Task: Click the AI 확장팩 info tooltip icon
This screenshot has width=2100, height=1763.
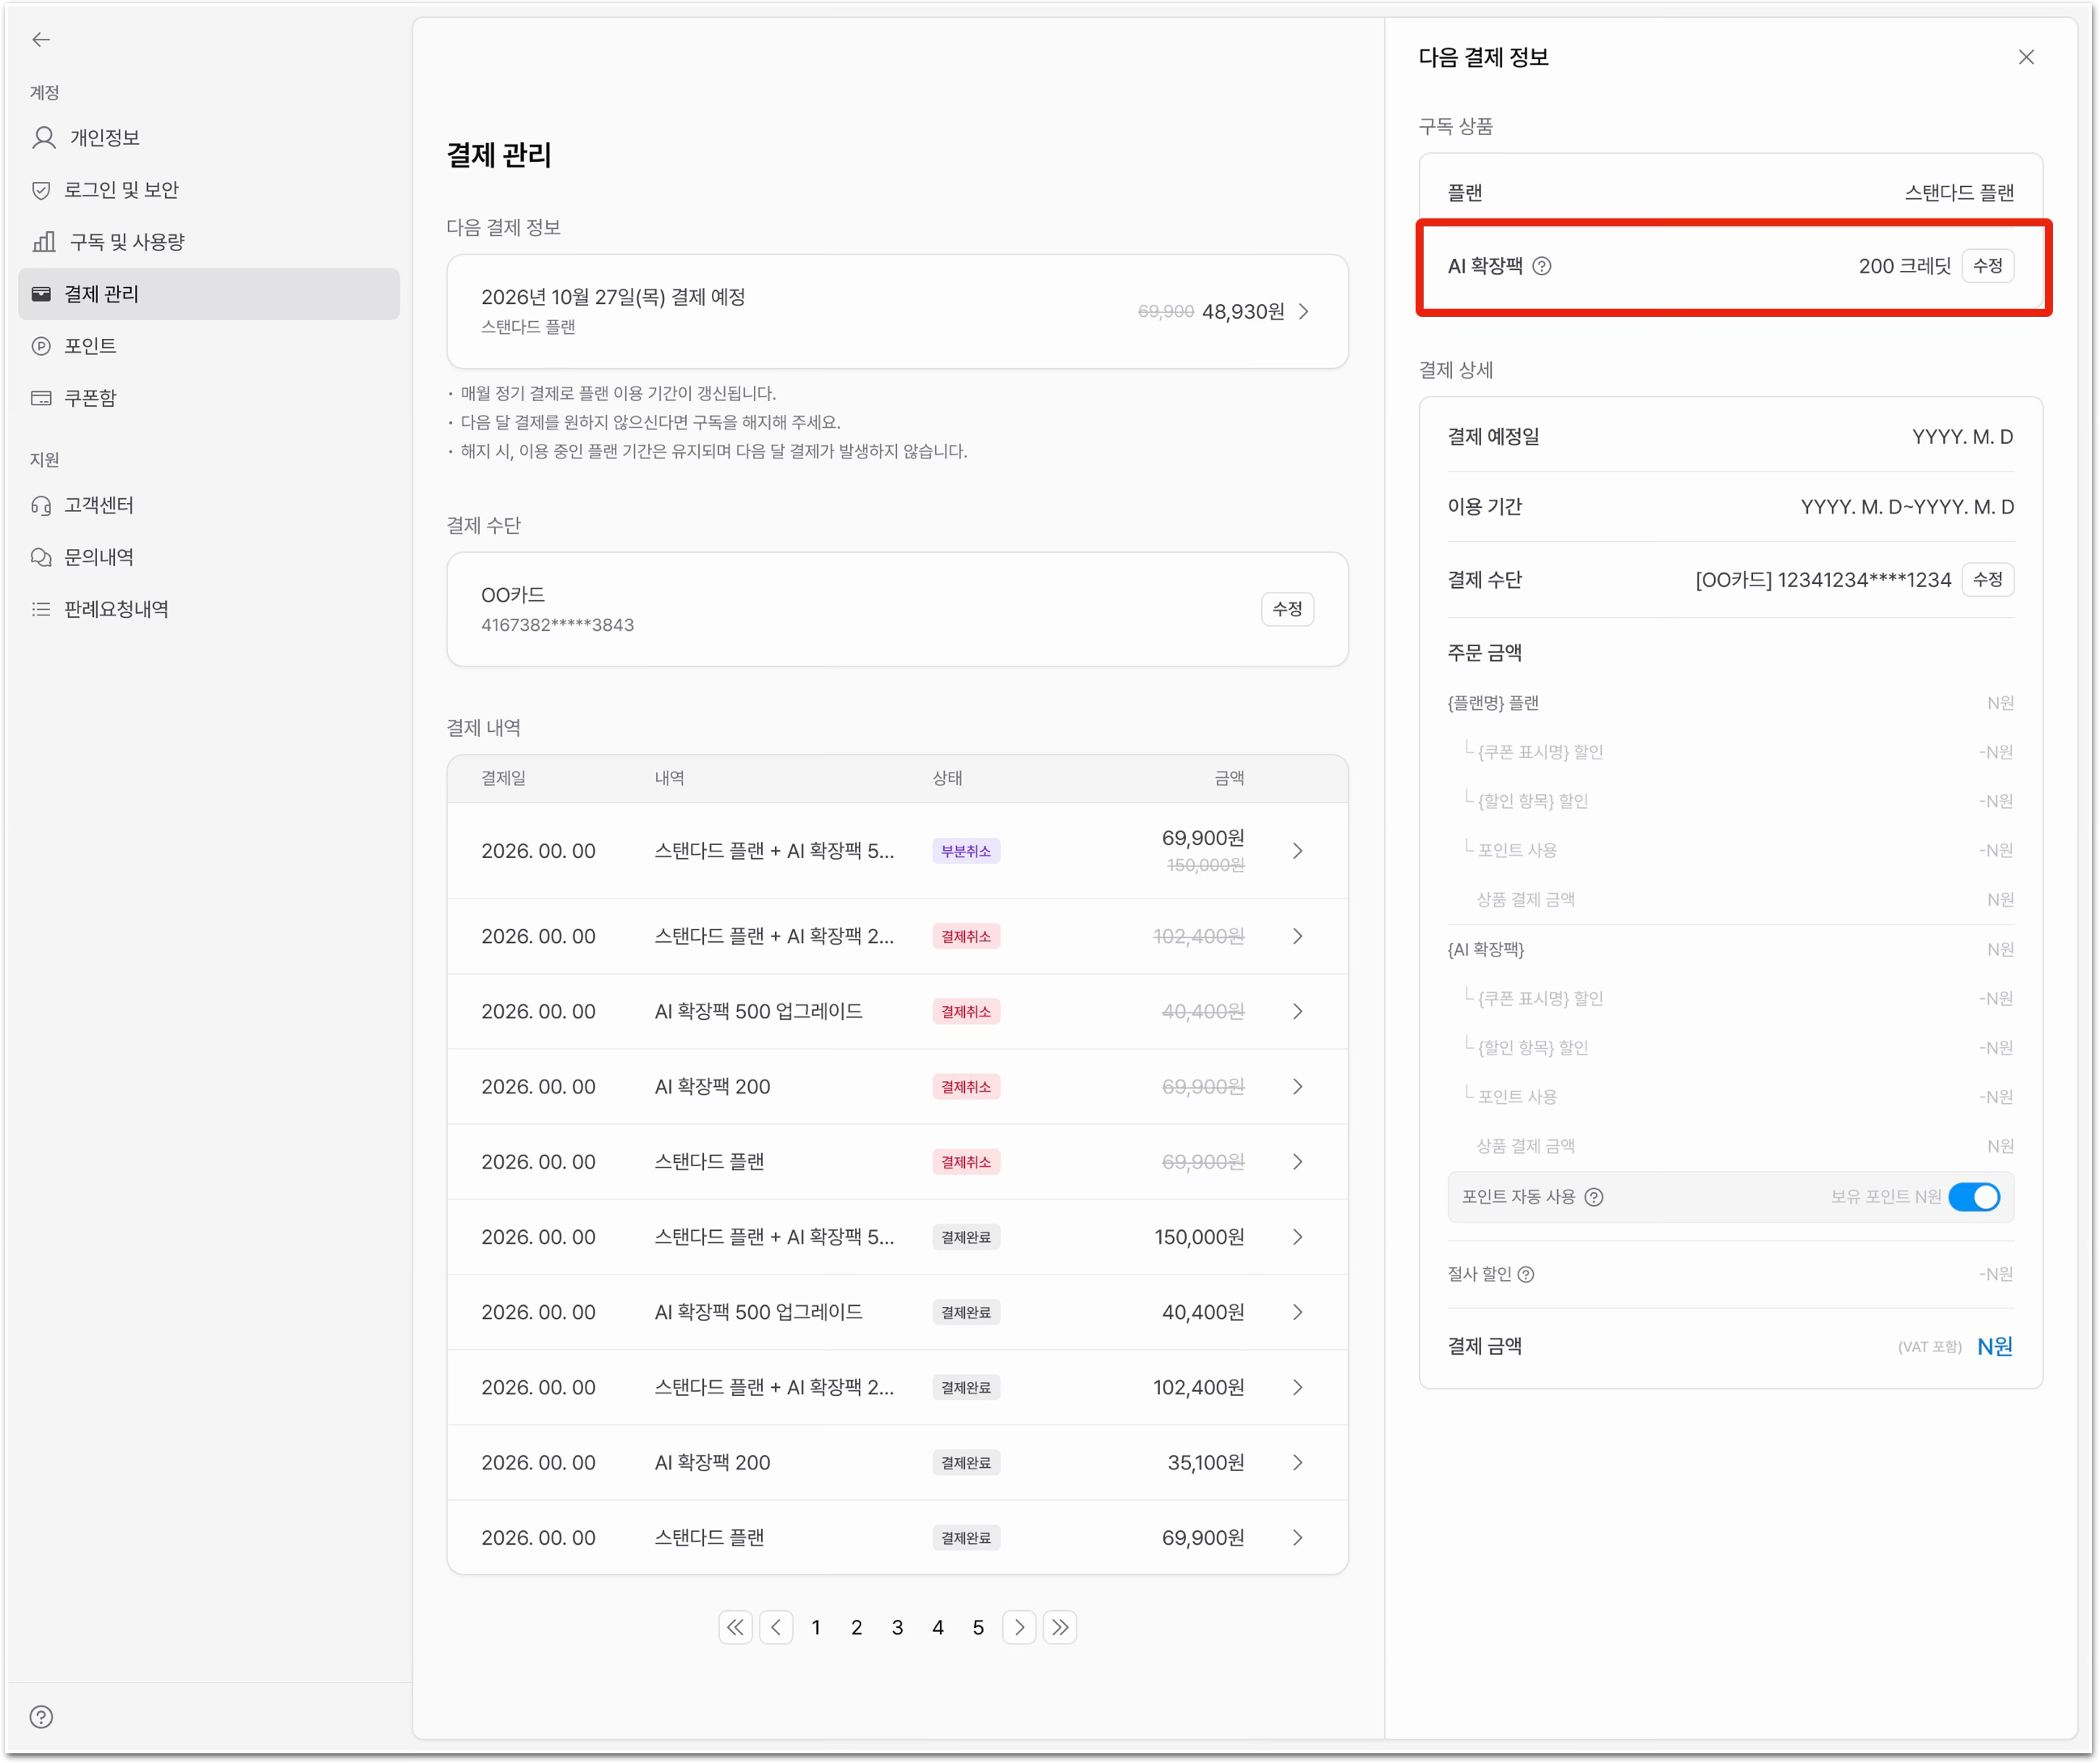Action: coord(1542,266)
